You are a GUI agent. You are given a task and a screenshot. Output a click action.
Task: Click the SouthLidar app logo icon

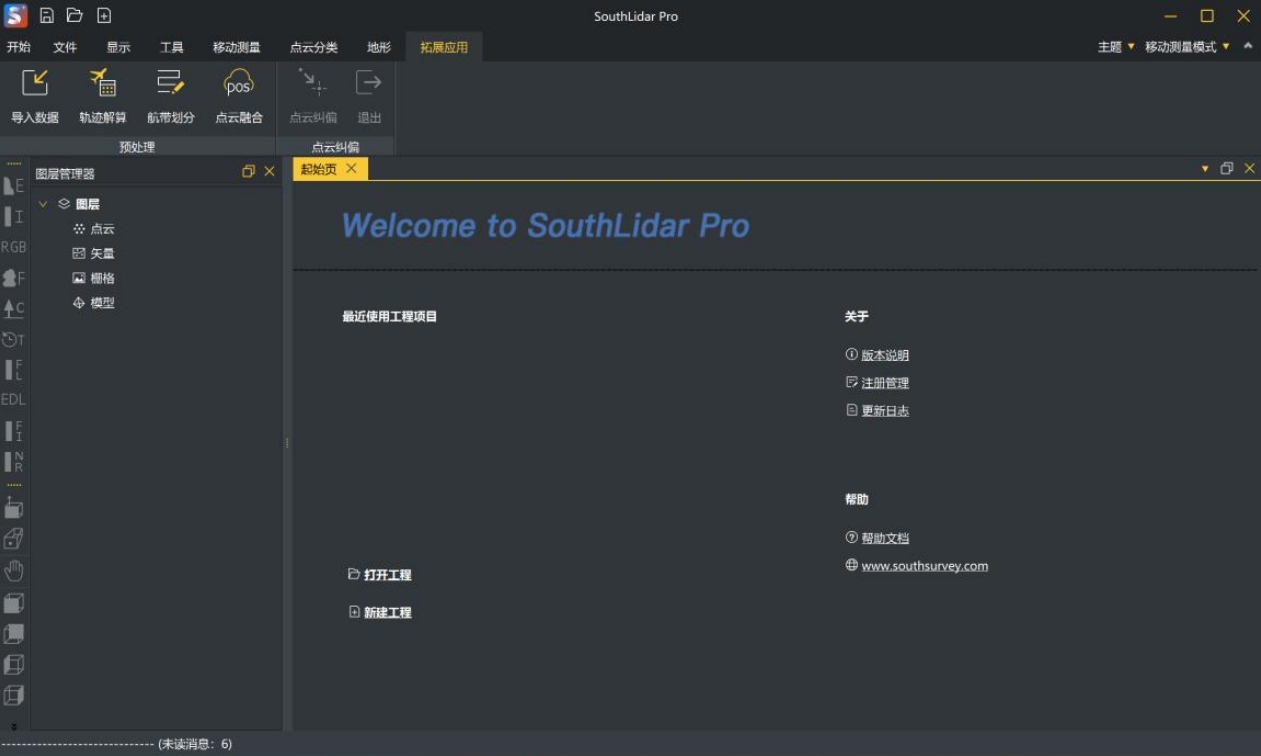click(x=15, y=15)
